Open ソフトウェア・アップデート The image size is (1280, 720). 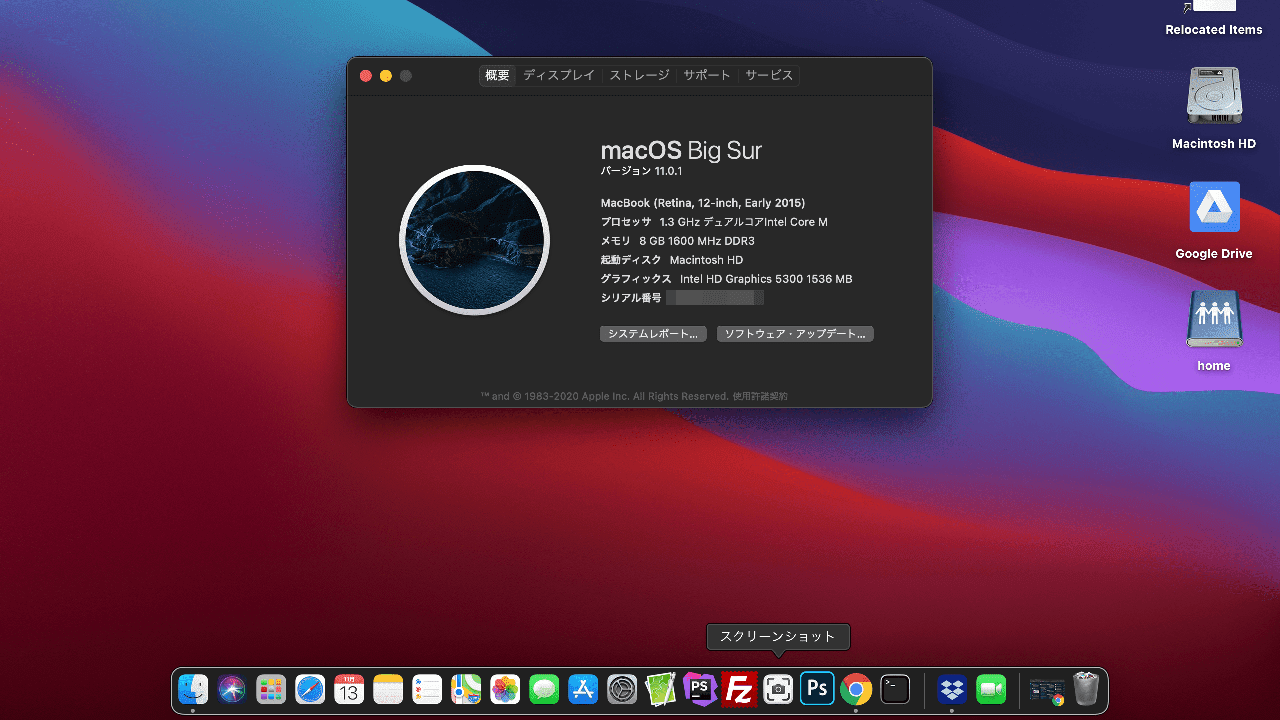795,333
